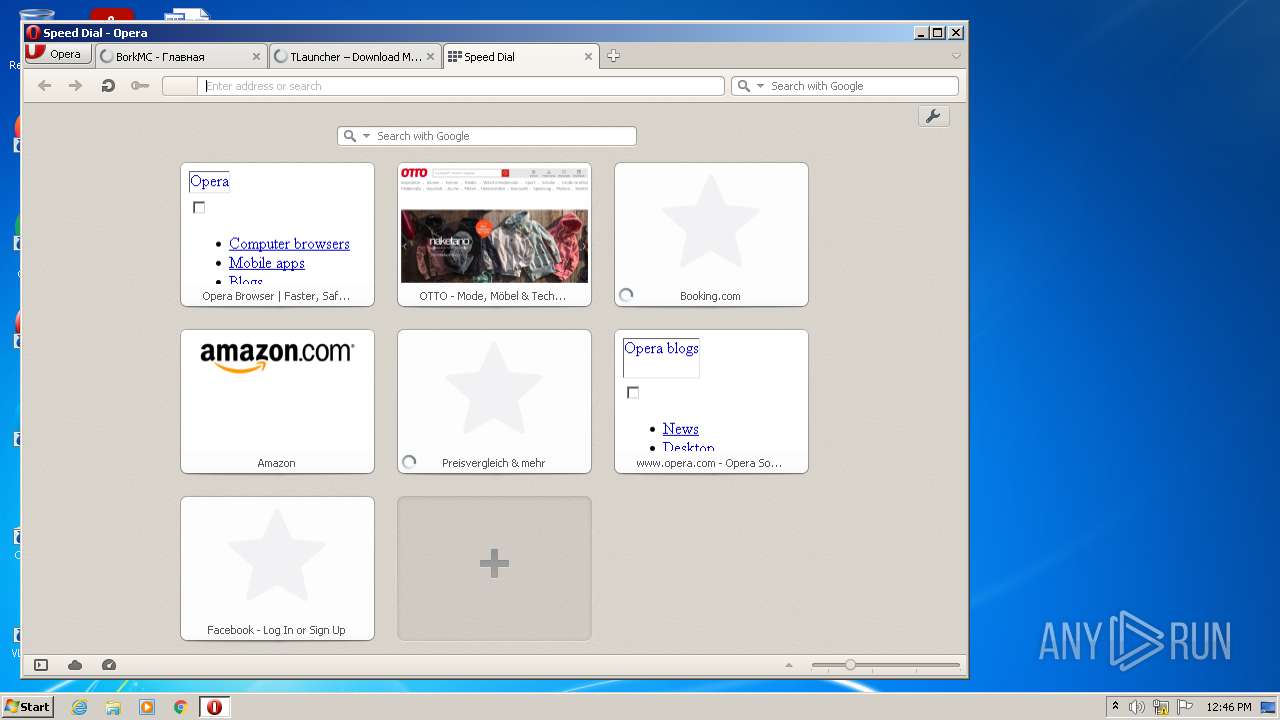Viewport: 1280px width, 720px height.
Task: Open the network tray icon
Action: click(1161, 707)
